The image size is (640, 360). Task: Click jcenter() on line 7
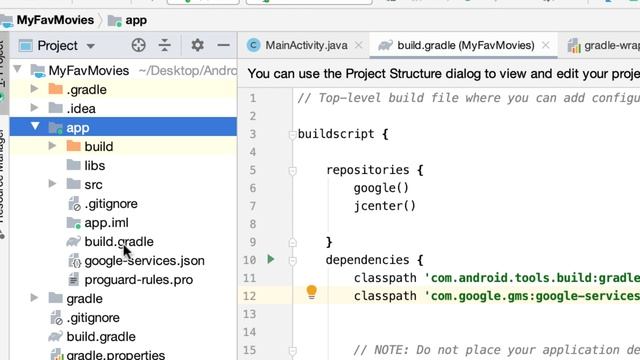click(x=384, y=206)
